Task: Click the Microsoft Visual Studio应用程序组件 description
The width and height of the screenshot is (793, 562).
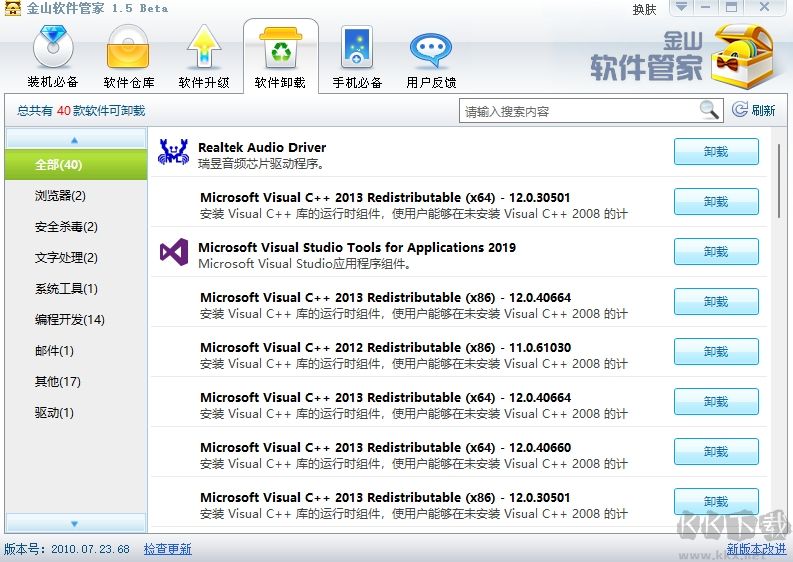Action: point(304,264)
